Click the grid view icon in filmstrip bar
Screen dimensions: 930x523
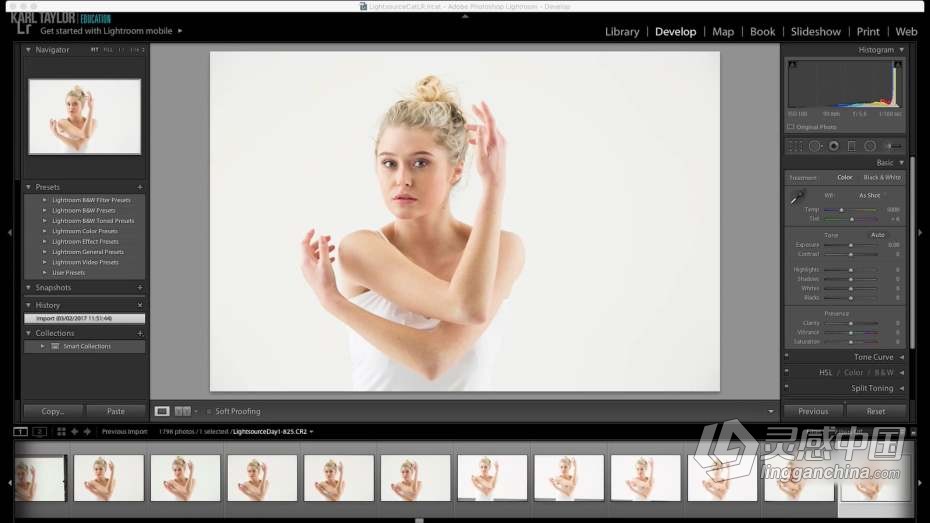pos(61,432)
